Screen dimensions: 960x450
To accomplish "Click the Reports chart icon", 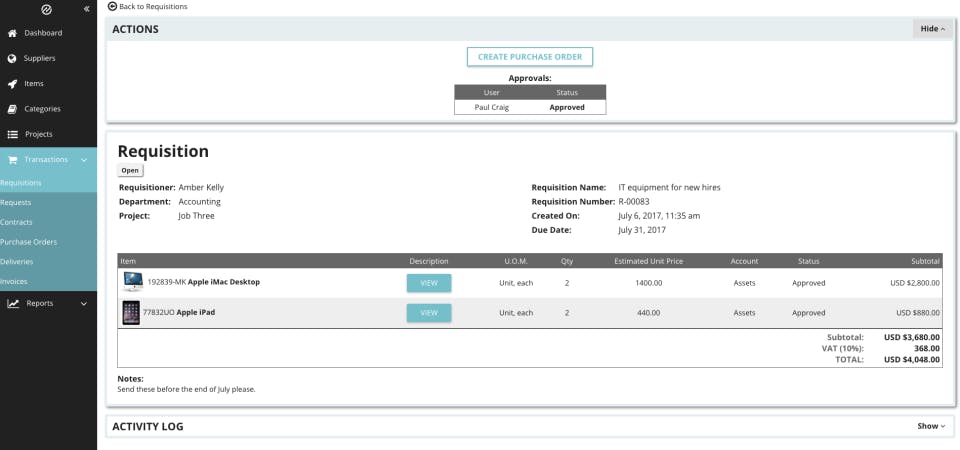I will pyautogui.click(x=13, y=303).
